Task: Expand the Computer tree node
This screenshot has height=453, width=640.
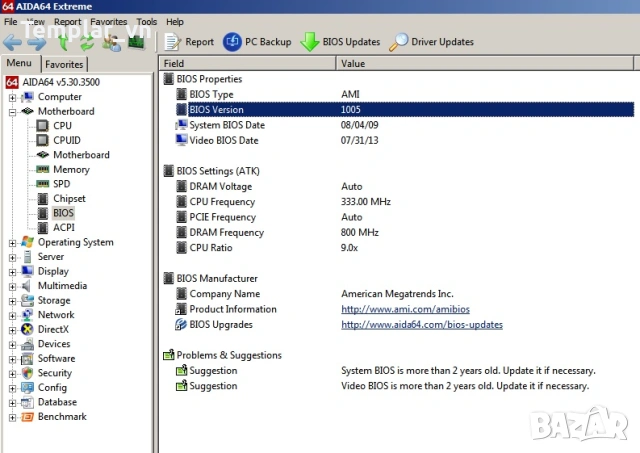Action: pyautogui.click(x=13, y=98)
